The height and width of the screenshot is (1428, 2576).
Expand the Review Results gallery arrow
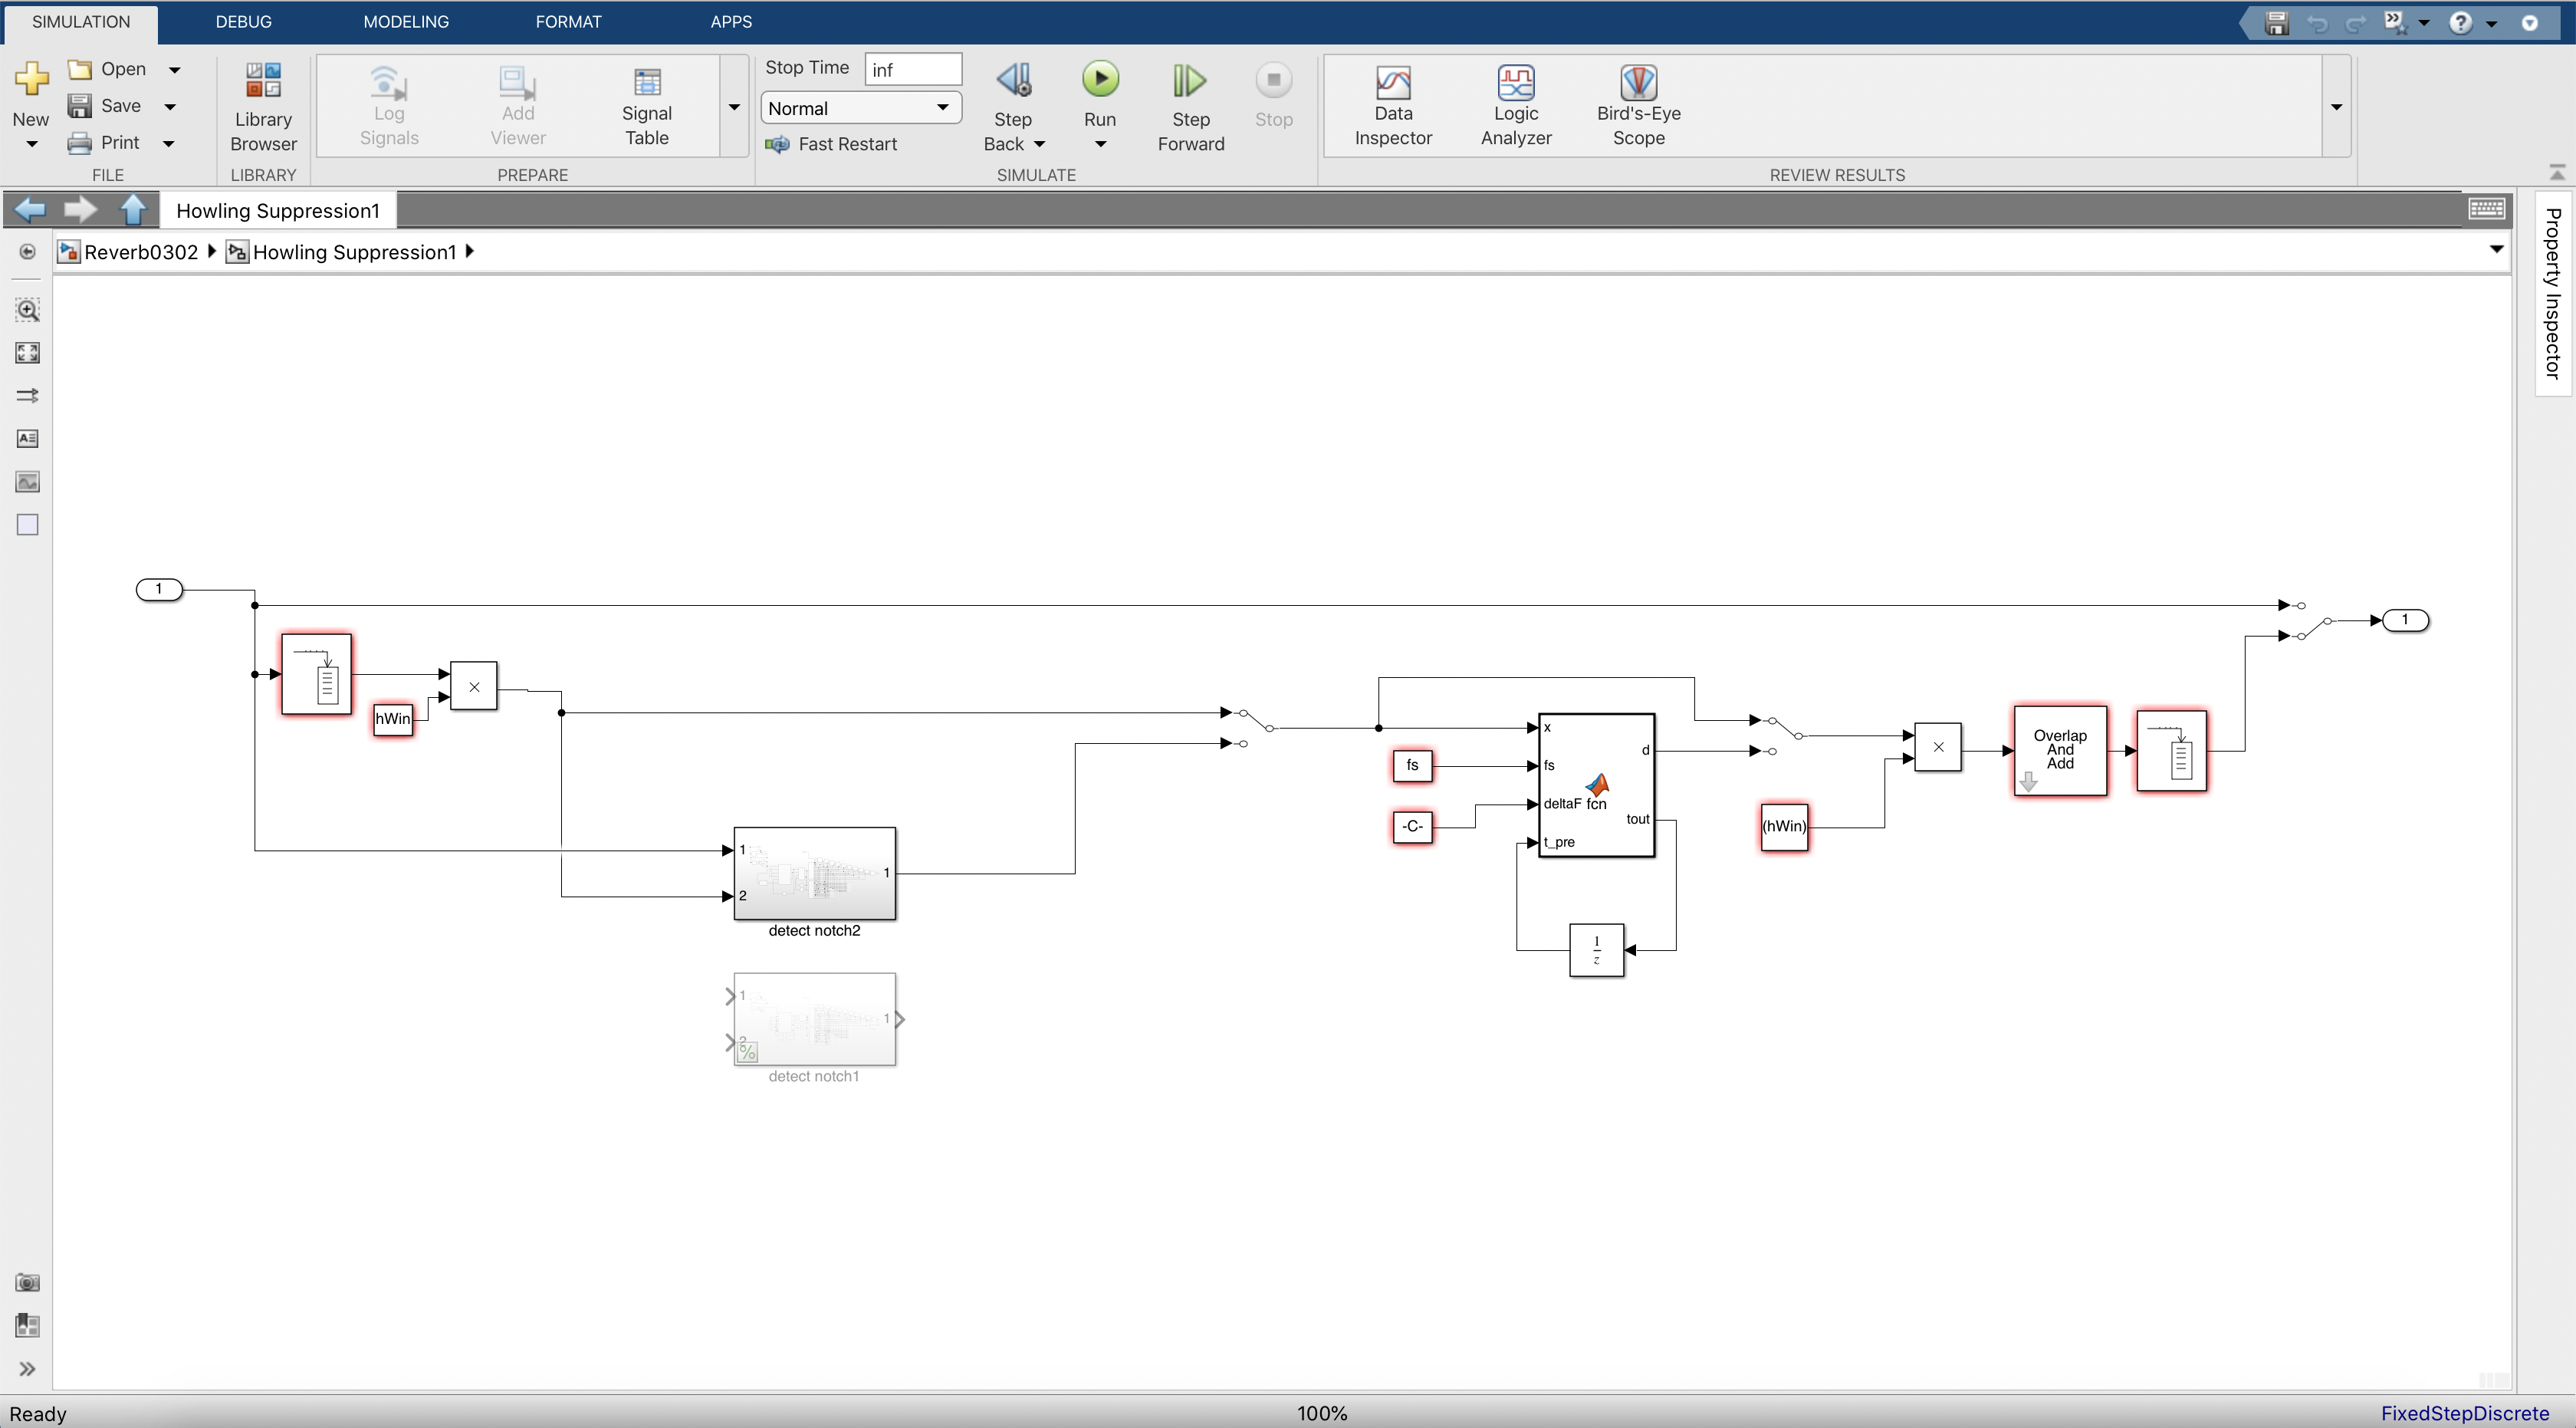click(x=2336, y=107)
